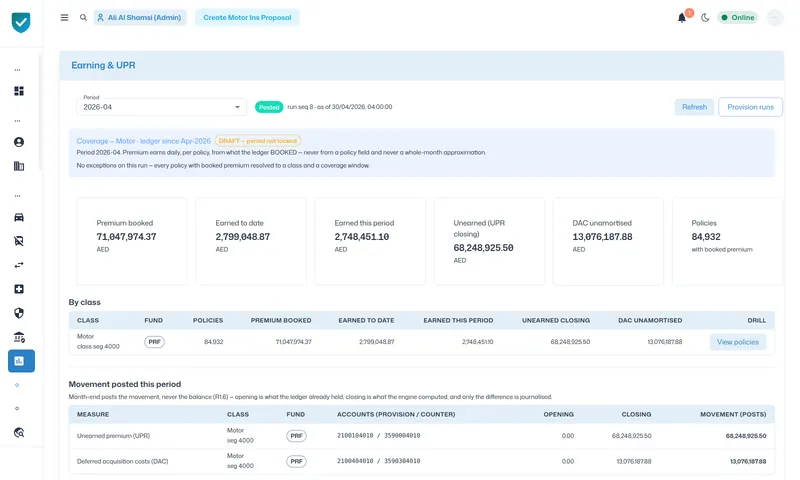
Task: Click the Earning & UPR page title
Action: tap(103, 65)
